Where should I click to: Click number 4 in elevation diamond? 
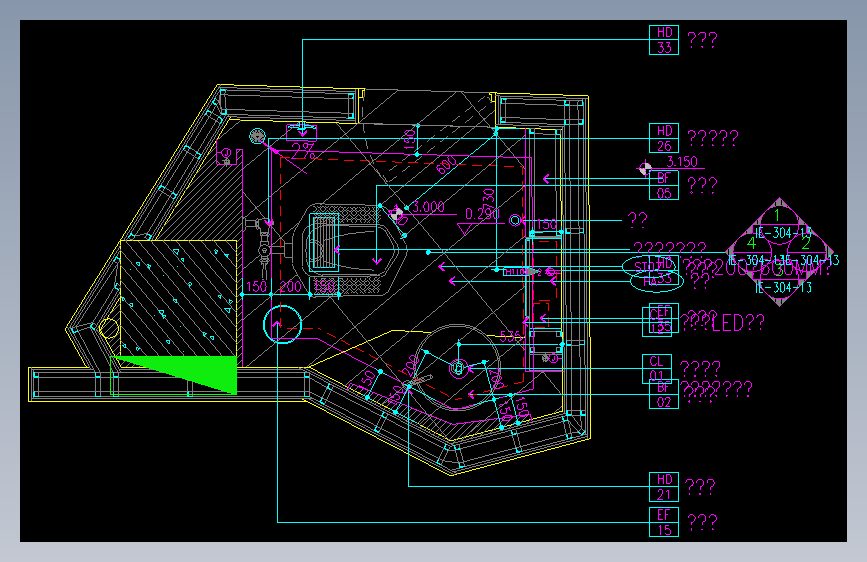[x=751, y=243]
